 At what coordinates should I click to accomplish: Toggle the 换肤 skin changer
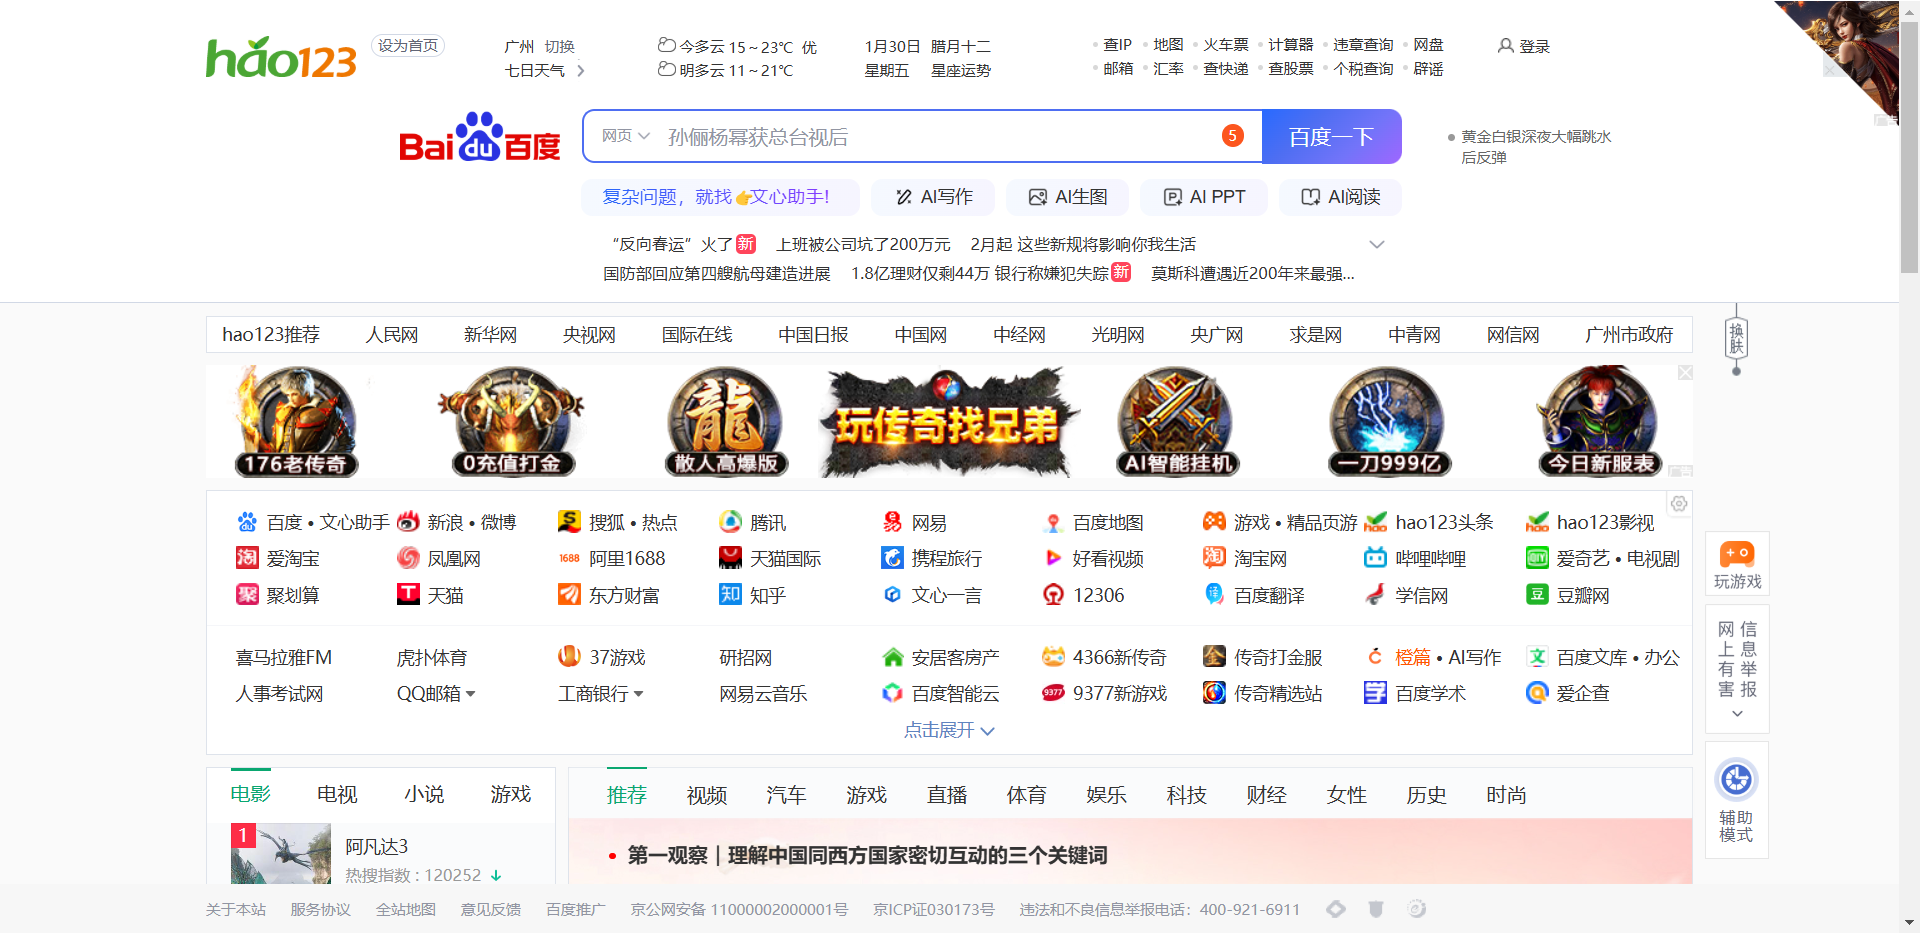point(1737,338)
